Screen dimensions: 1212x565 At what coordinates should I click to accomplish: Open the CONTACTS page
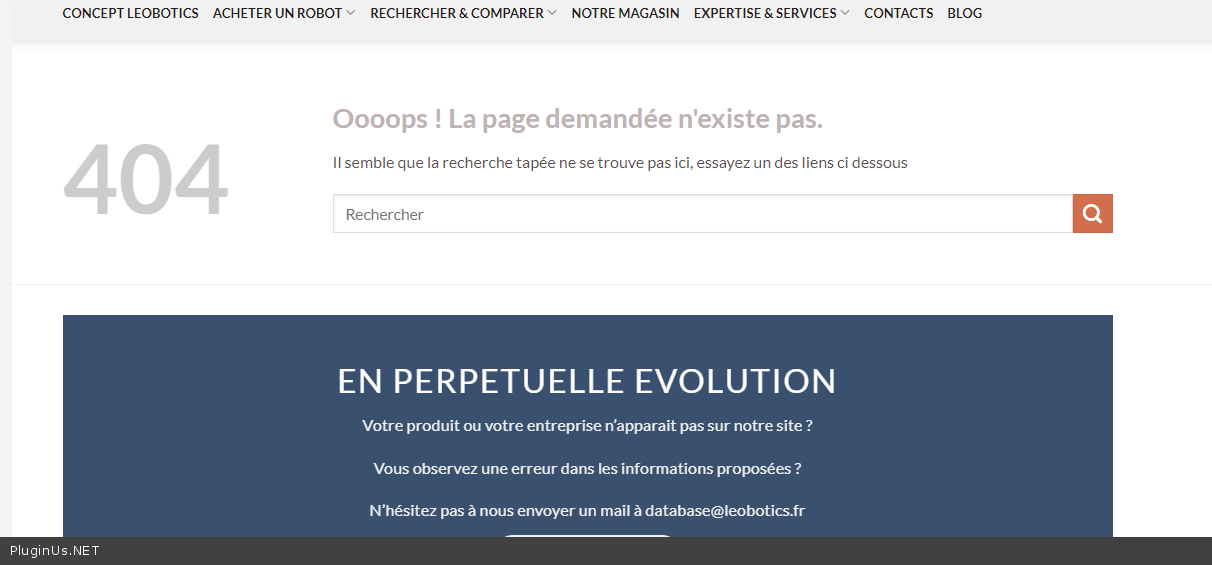click(x=898, y=13)
